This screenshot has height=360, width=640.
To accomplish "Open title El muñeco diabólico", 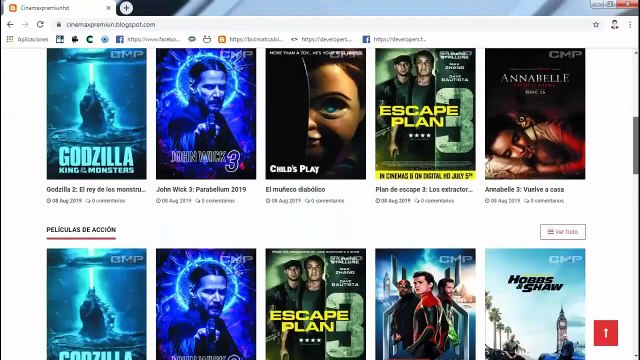I will click(295, 189).
